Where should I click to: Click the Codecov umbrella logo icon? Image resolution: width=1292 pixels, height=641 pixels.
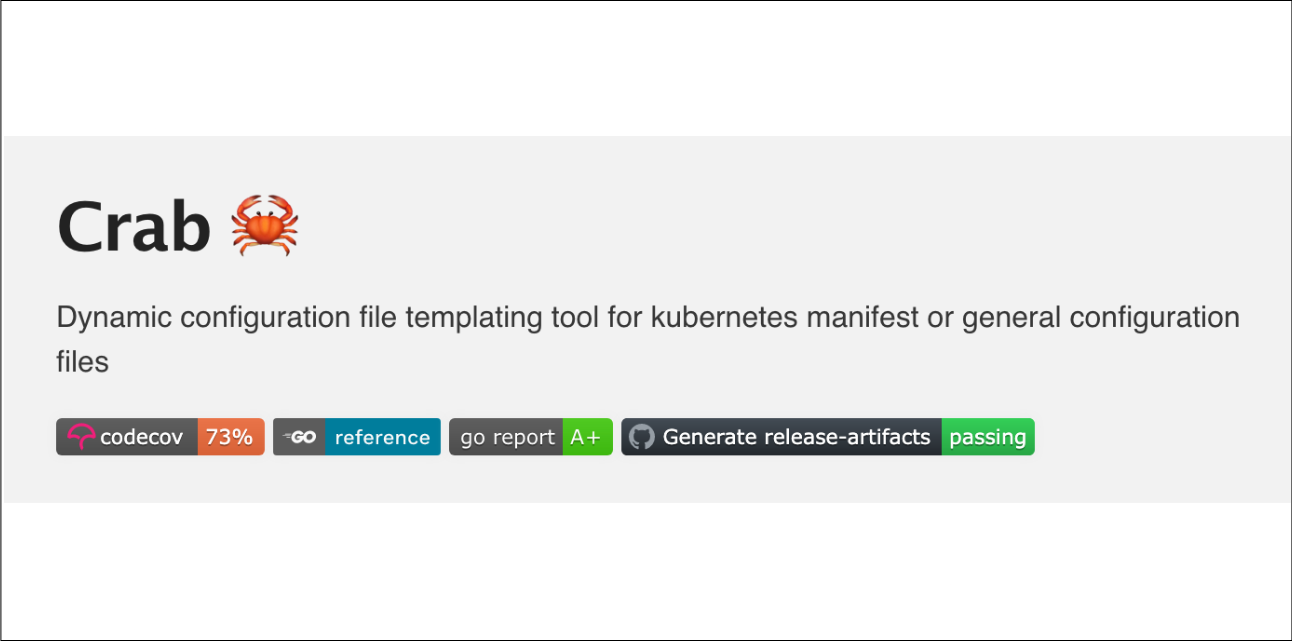(80, 437)
